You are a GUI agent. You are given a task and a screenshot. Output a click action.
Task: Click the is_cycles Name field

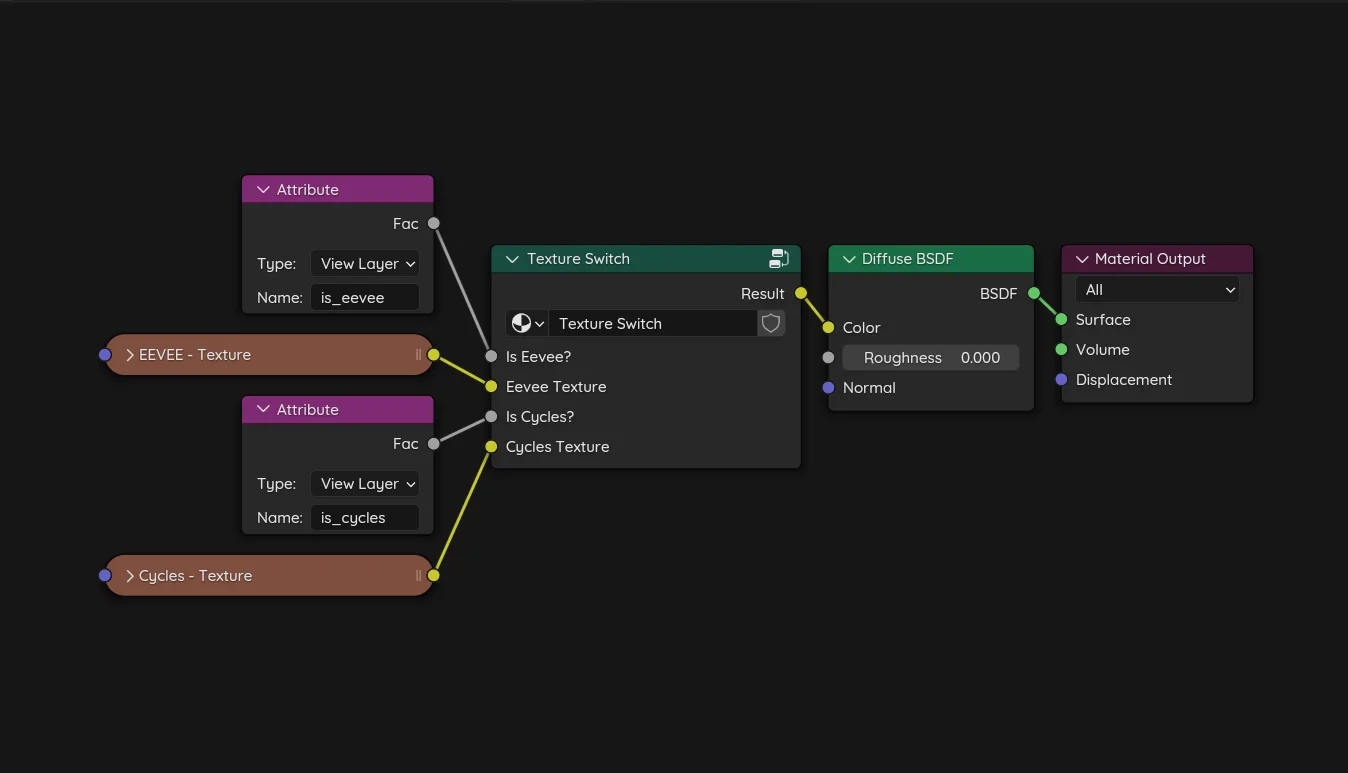[366, 517]
